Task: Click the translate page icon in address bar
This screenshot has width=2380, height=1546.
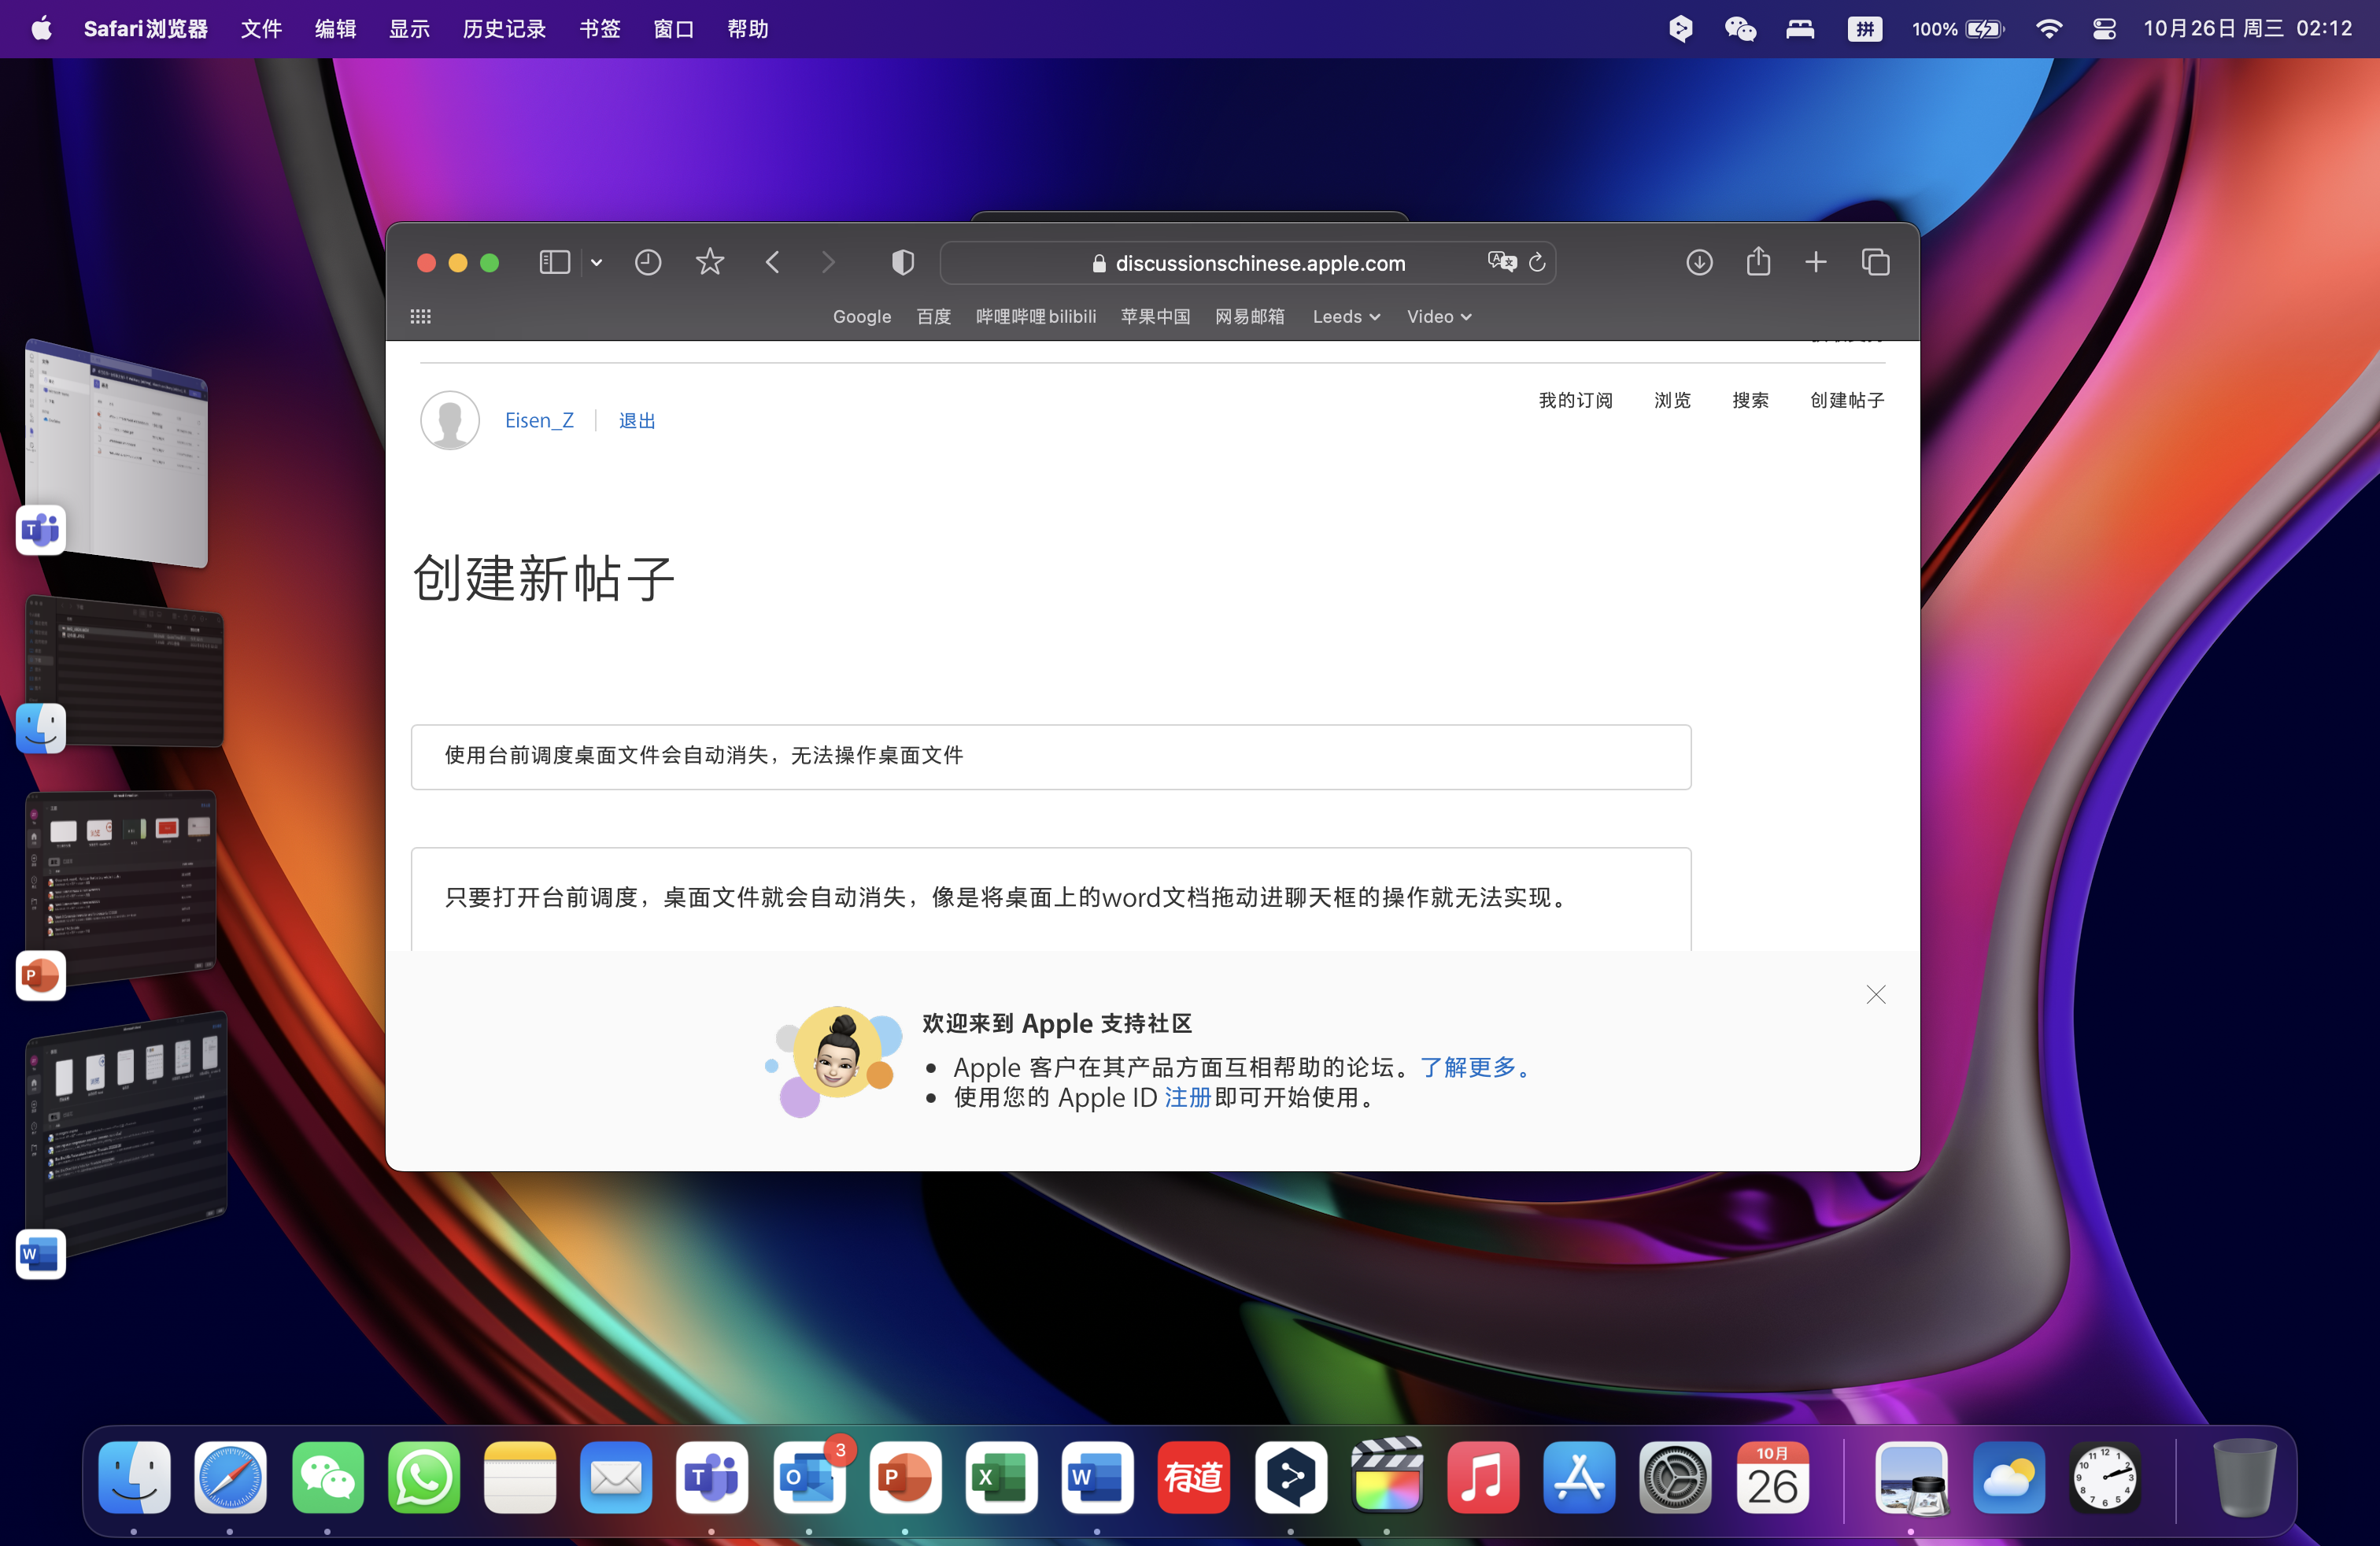Action: [1500, 262]
